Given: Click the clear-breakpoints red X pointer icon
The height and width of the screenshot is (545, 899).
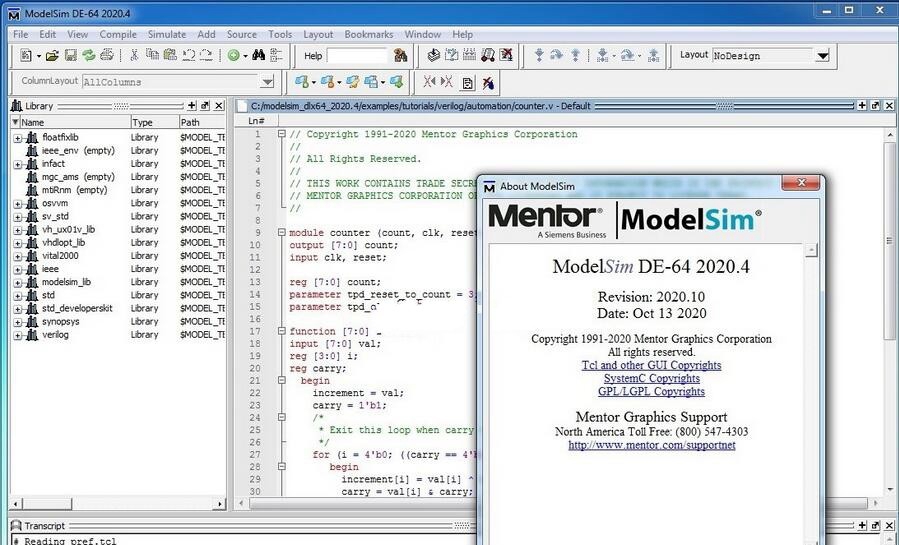Looking at the screenshot, I should tap(488, 83).
